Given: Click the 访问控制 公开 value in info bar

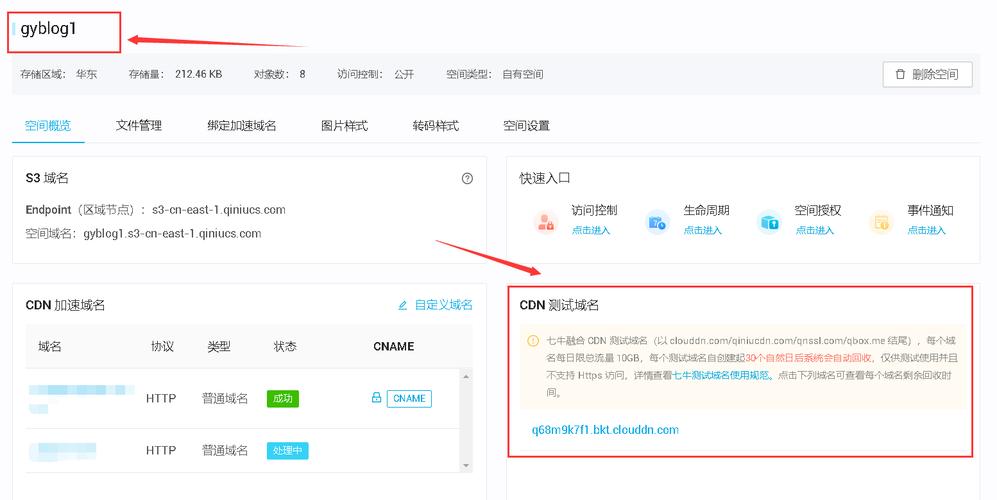Looking at the screenshot, I should click(x=404, y=74).
